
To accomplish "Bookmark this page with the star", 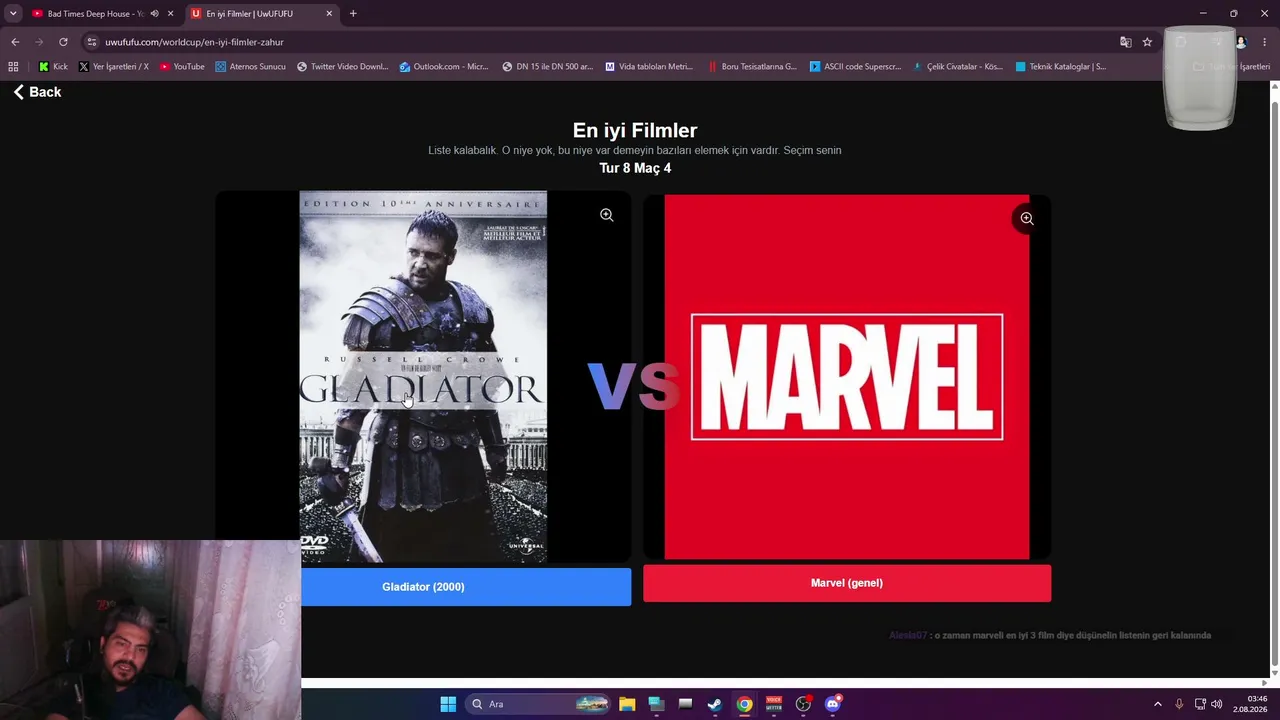I will [x=1147, y=42].
